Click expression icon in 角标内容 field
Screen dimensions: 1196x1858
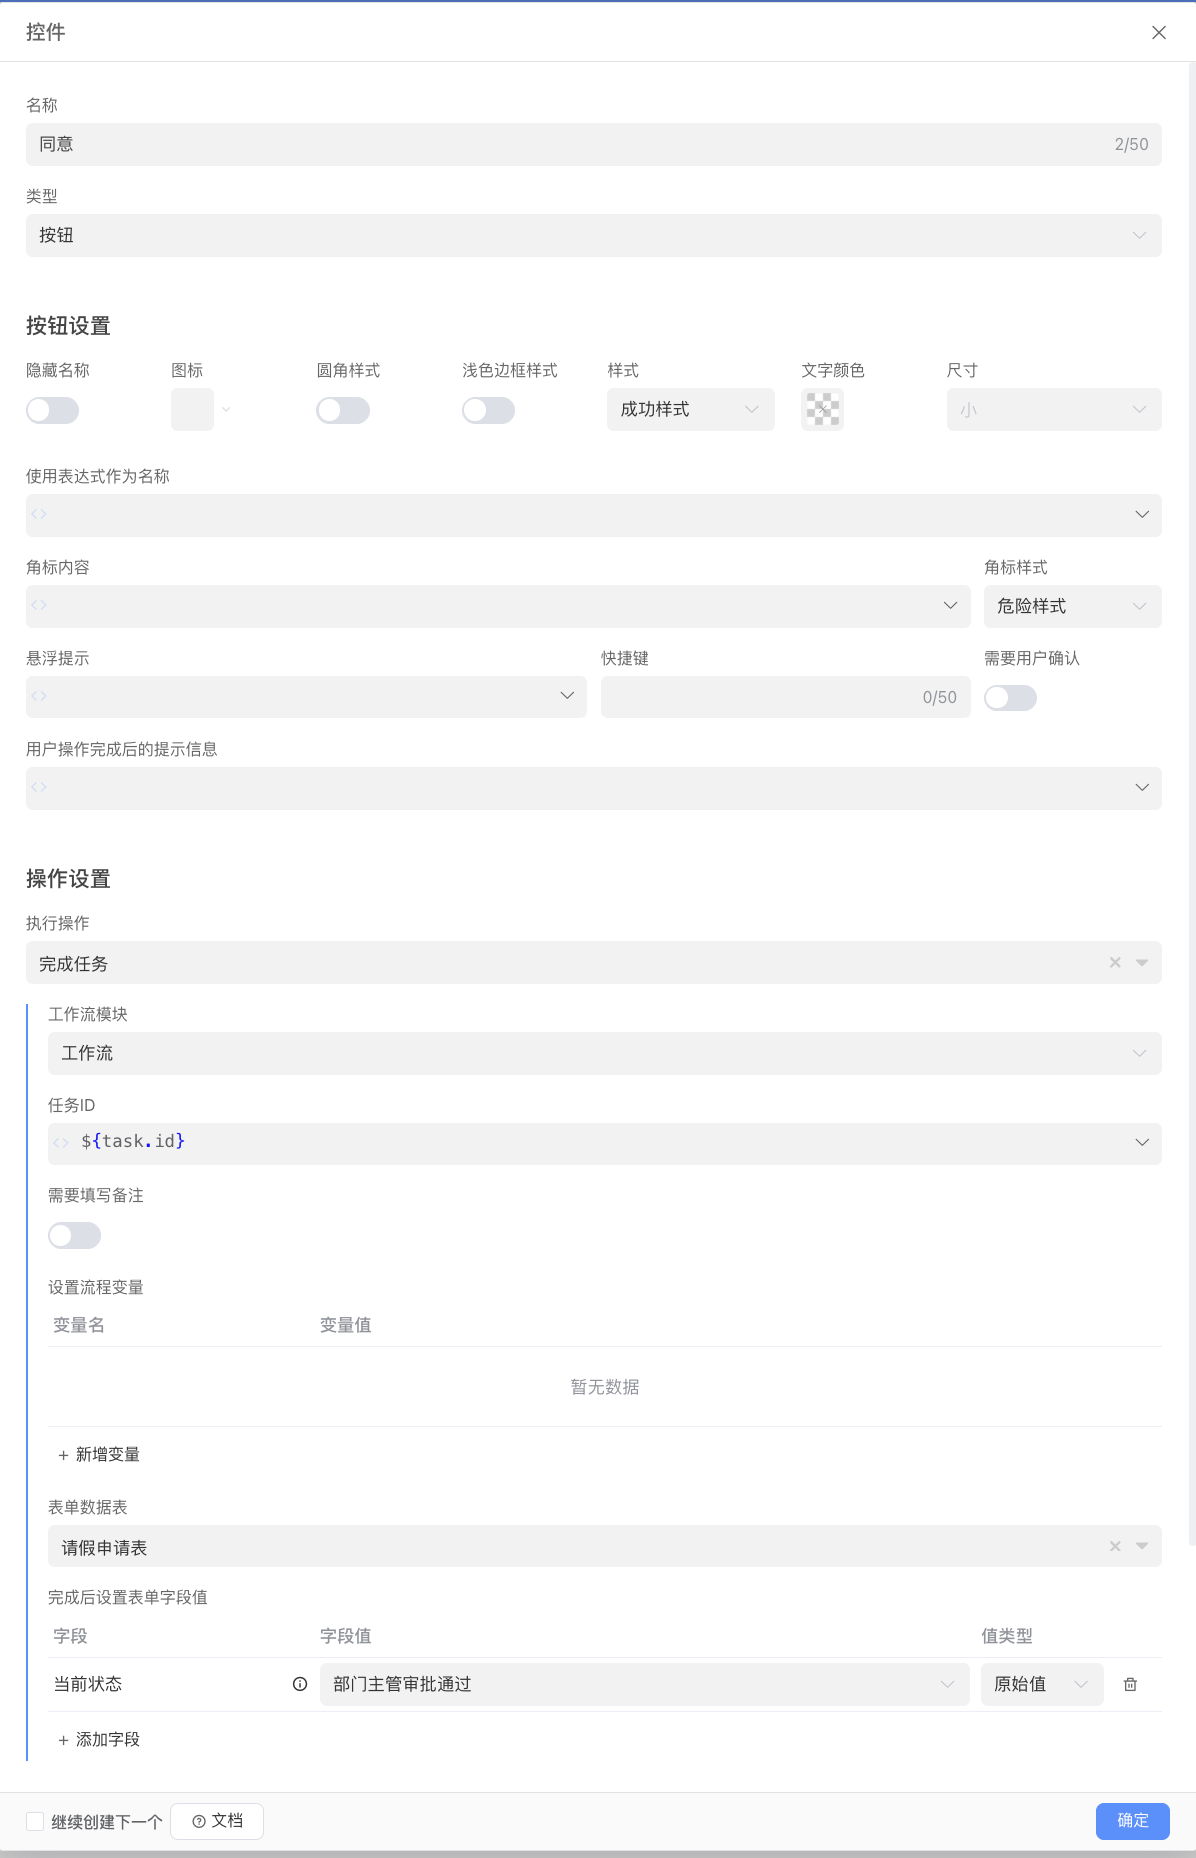39,605
